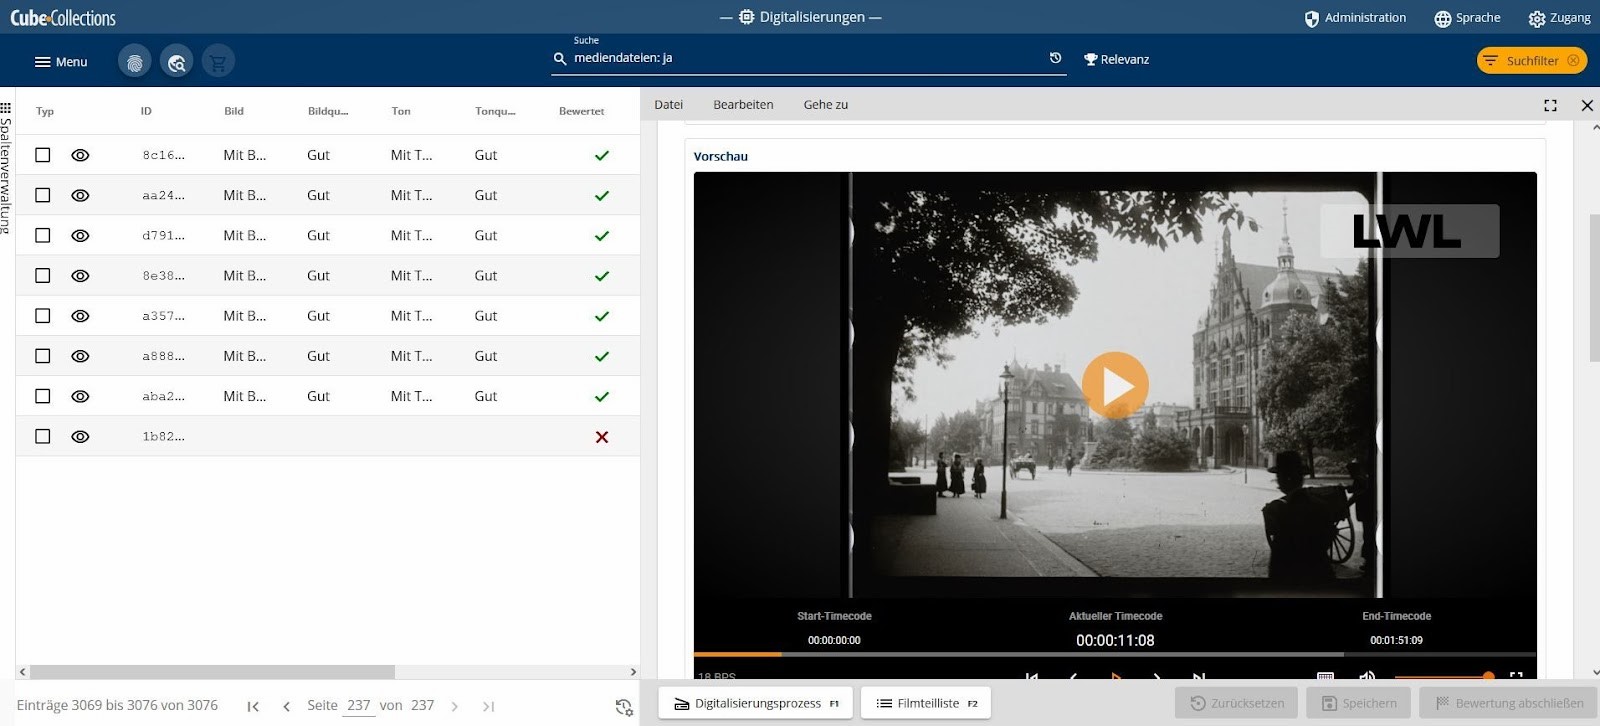This screenshot has height=726, width=1600.
Task: Open the Datei menu
Action: [668, 105]
